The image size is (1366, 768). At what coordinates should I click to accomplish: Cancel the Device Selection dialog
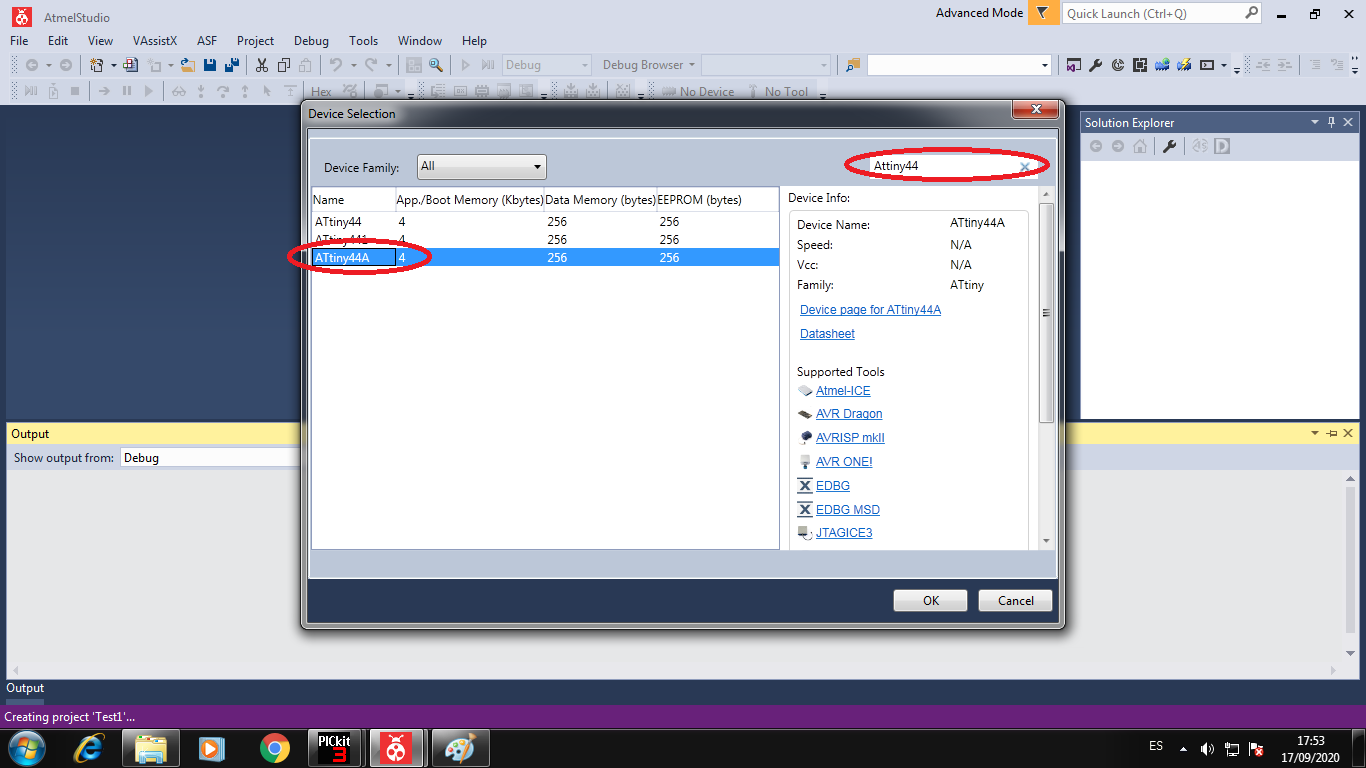1015,601
